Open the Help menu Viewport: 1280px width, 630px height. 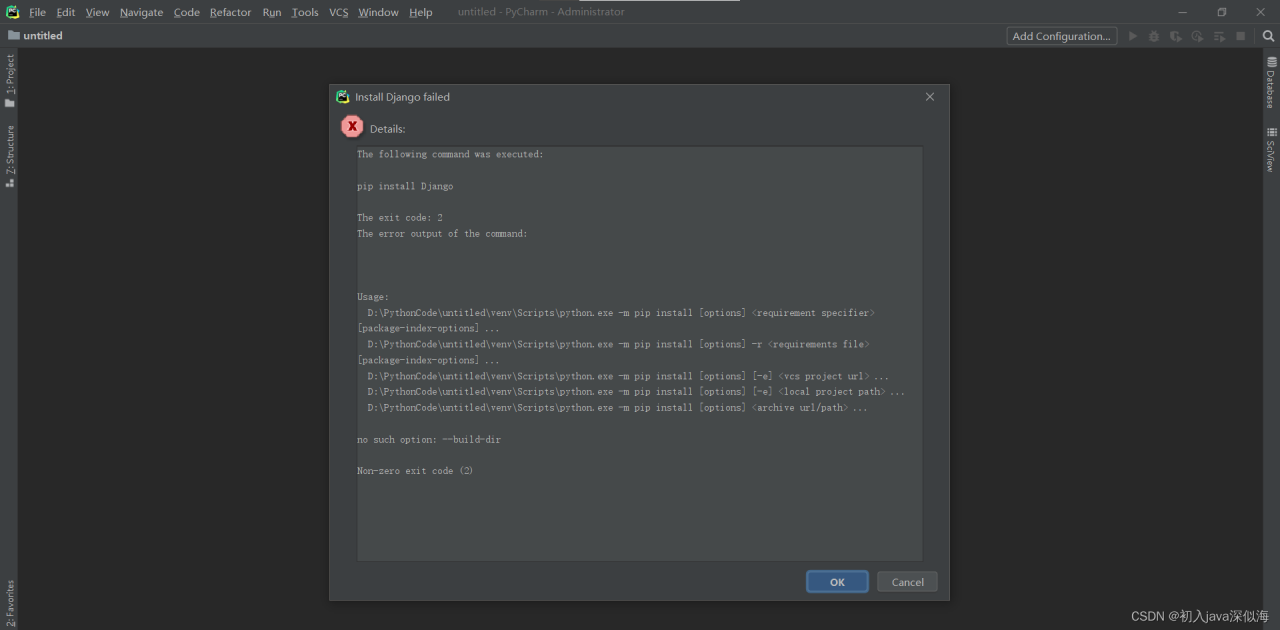point(421,12)
